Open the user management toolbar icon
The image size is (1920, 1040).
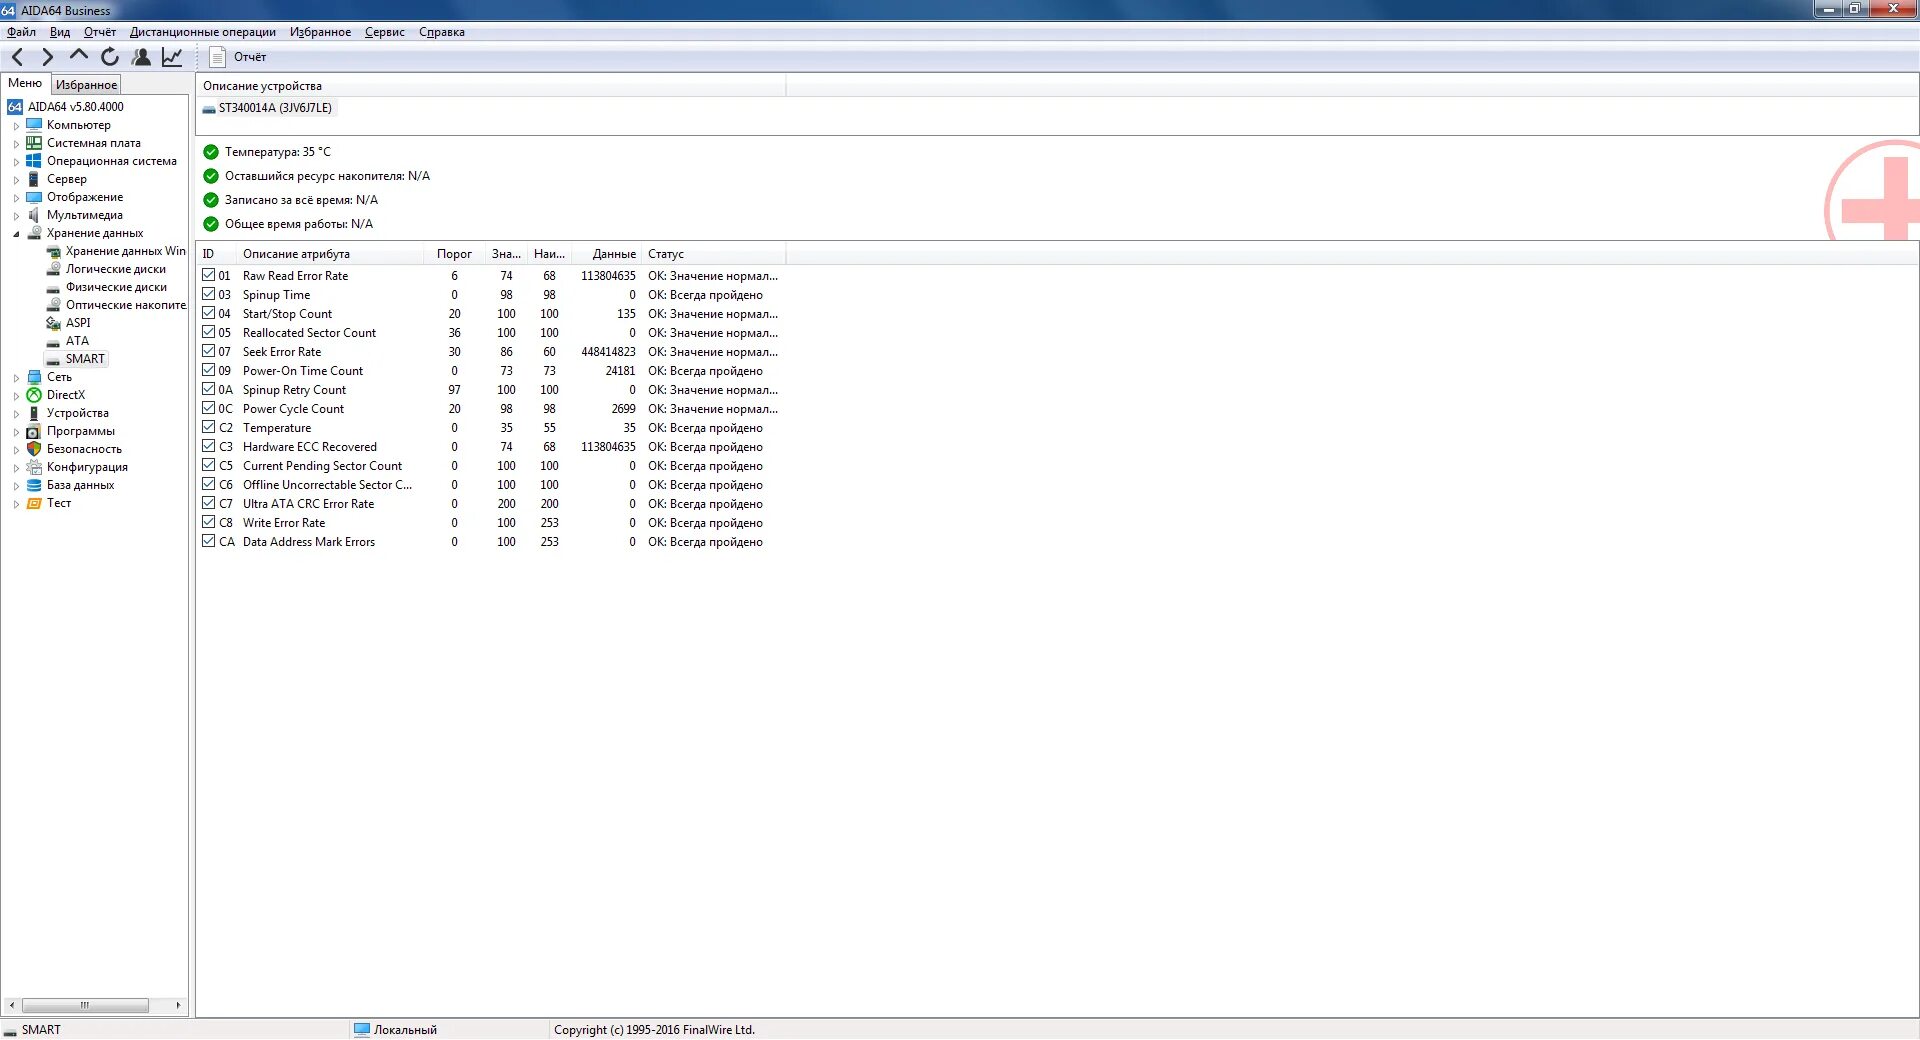(142, 57)
